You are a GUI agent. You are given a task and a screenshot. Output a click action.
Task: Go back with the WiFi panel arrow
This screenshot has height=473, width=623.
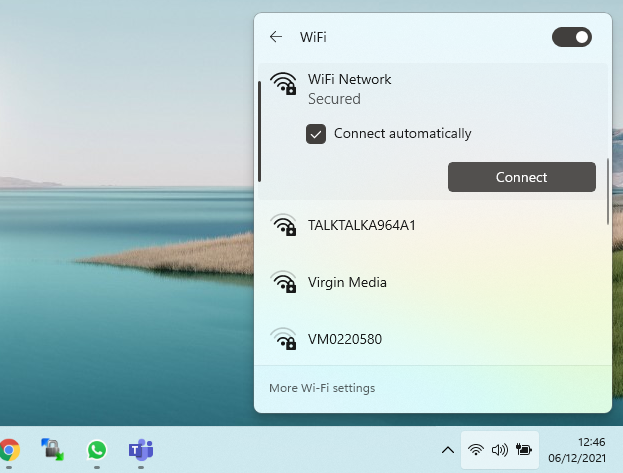276,37
